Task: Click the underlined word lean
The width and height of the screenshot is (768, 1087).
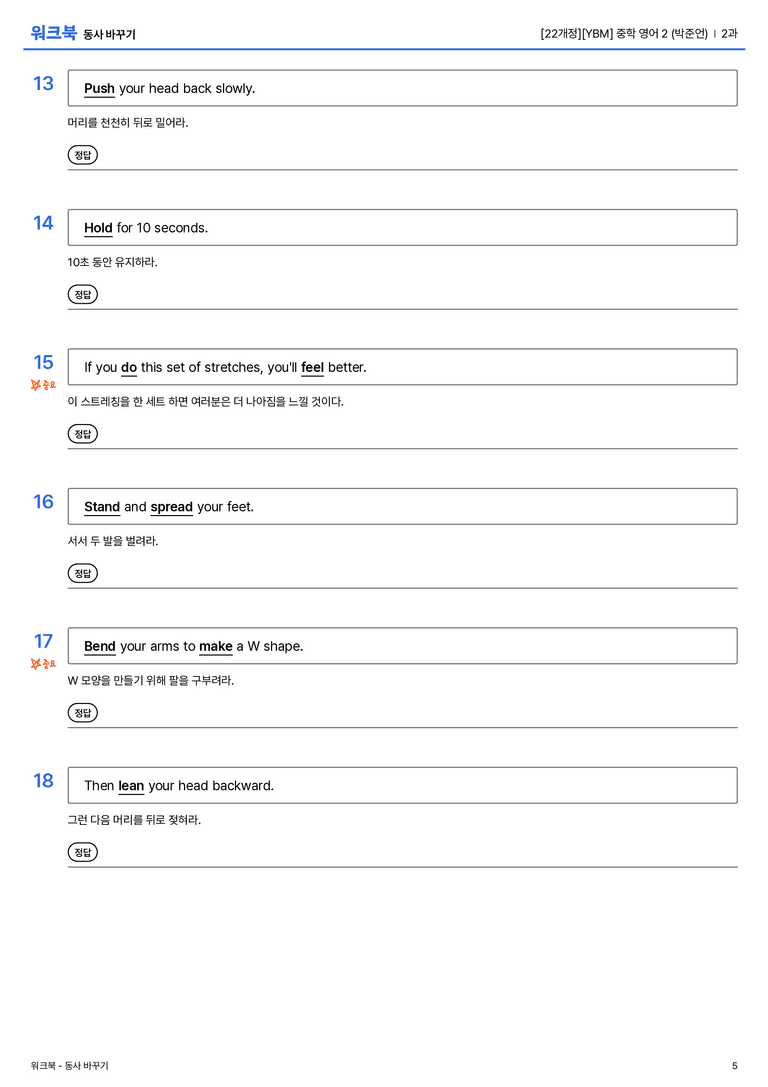Action: click(x=131, y=785)
